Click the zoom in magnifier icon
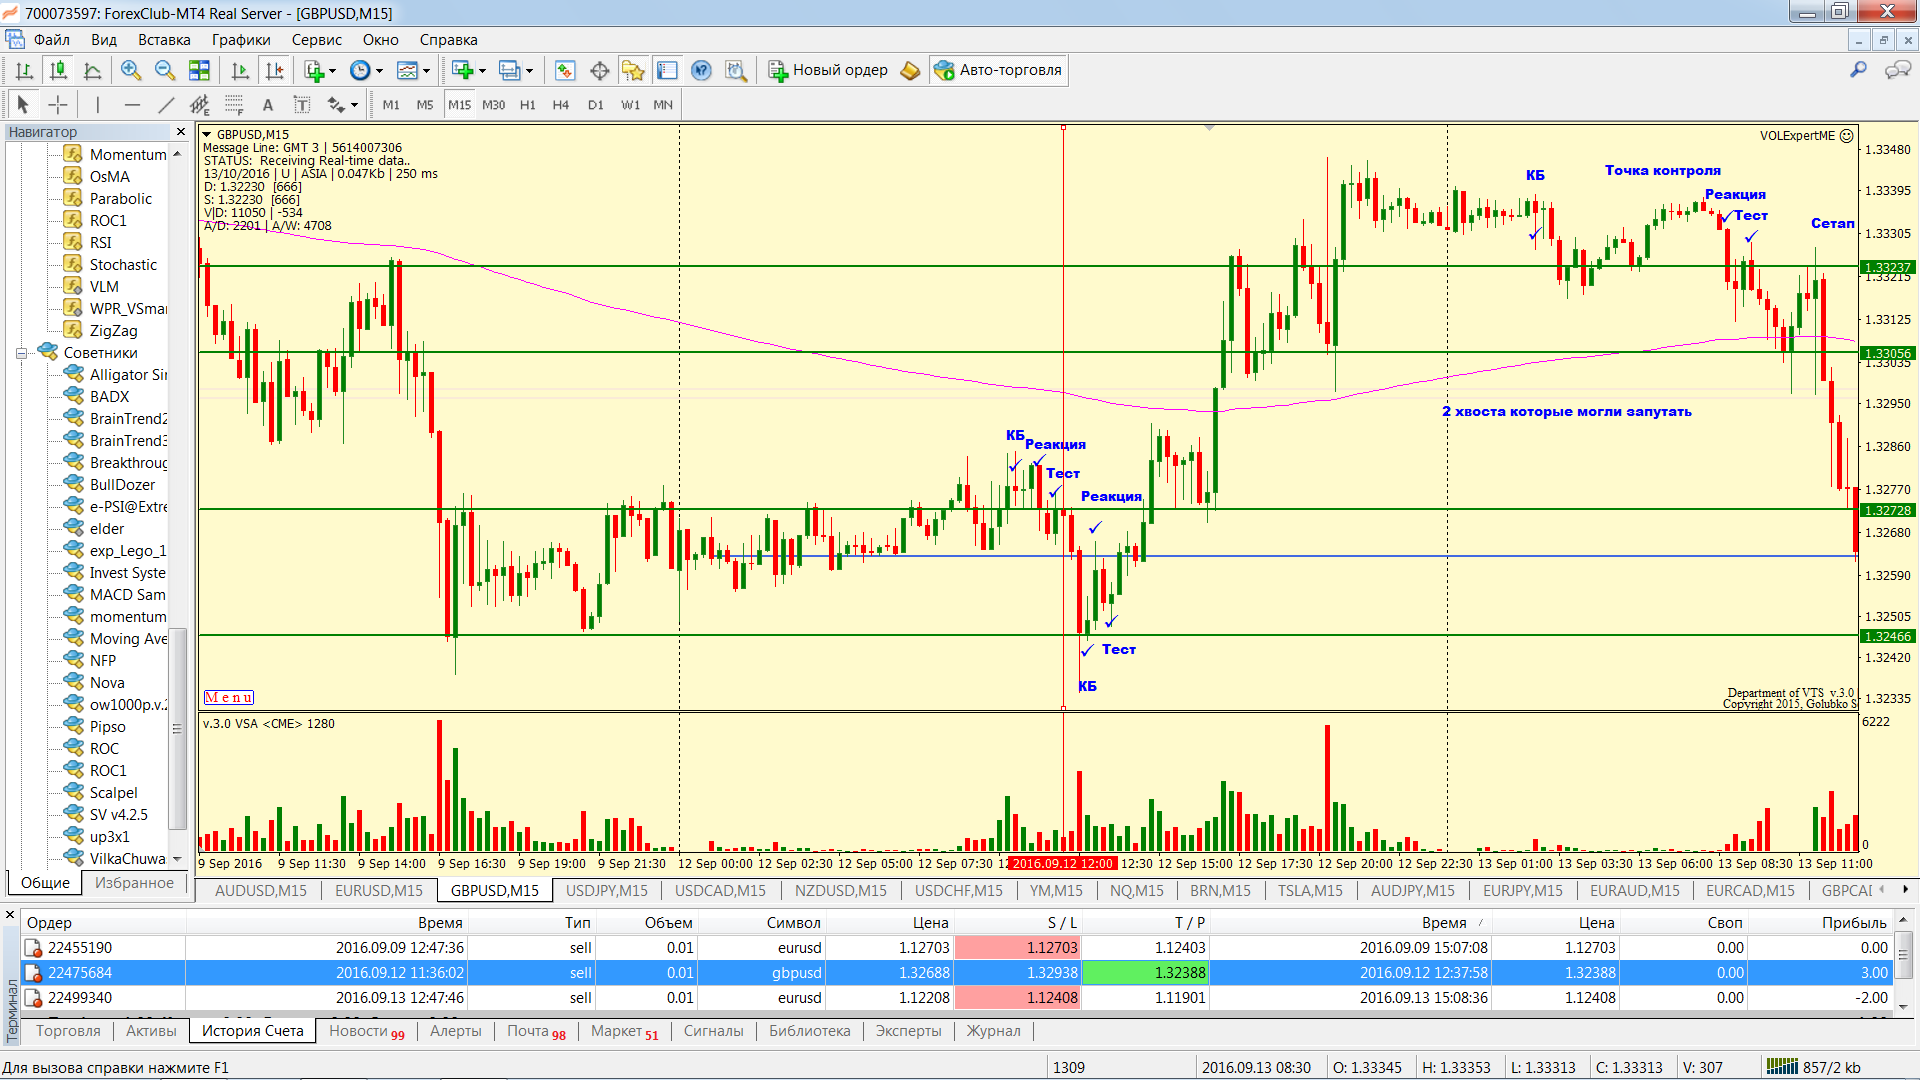The height and width of the screenshot is (1080, 1920). click(130, 70)
